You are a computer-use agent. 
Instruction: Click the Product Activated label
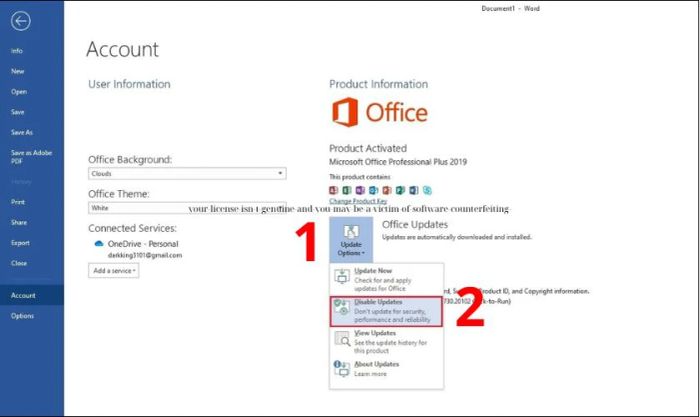368,148
